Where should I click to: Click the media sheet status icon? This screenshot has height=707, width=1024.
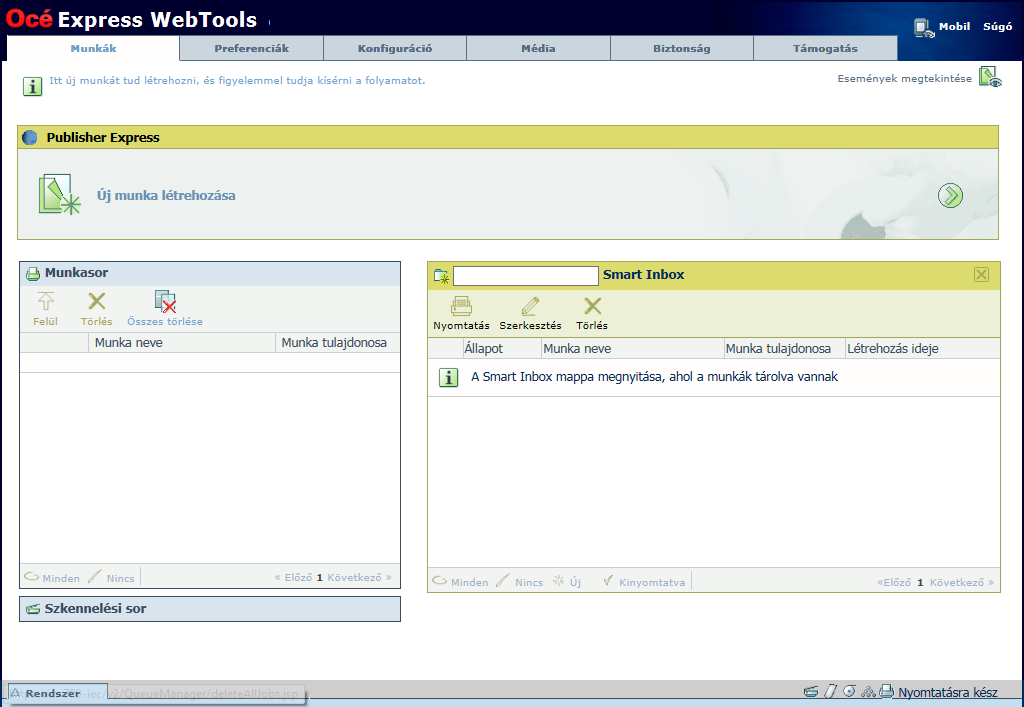coord(830,691)
